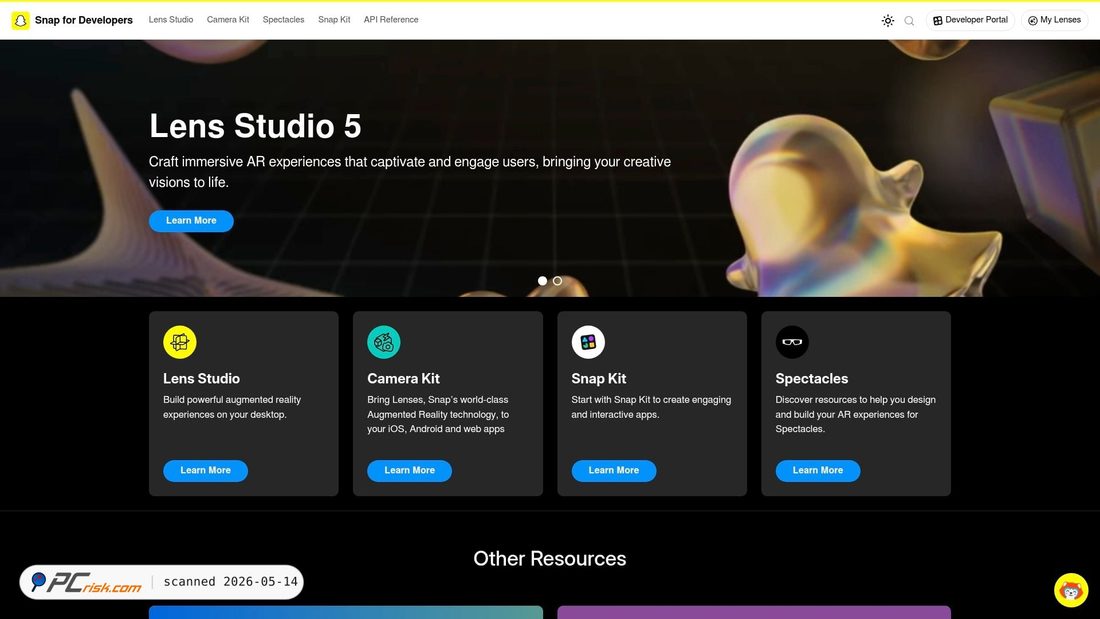Screen dimensions: 1100x619
Task: Click the Camera Kit teal card icon
Action: 384,342
